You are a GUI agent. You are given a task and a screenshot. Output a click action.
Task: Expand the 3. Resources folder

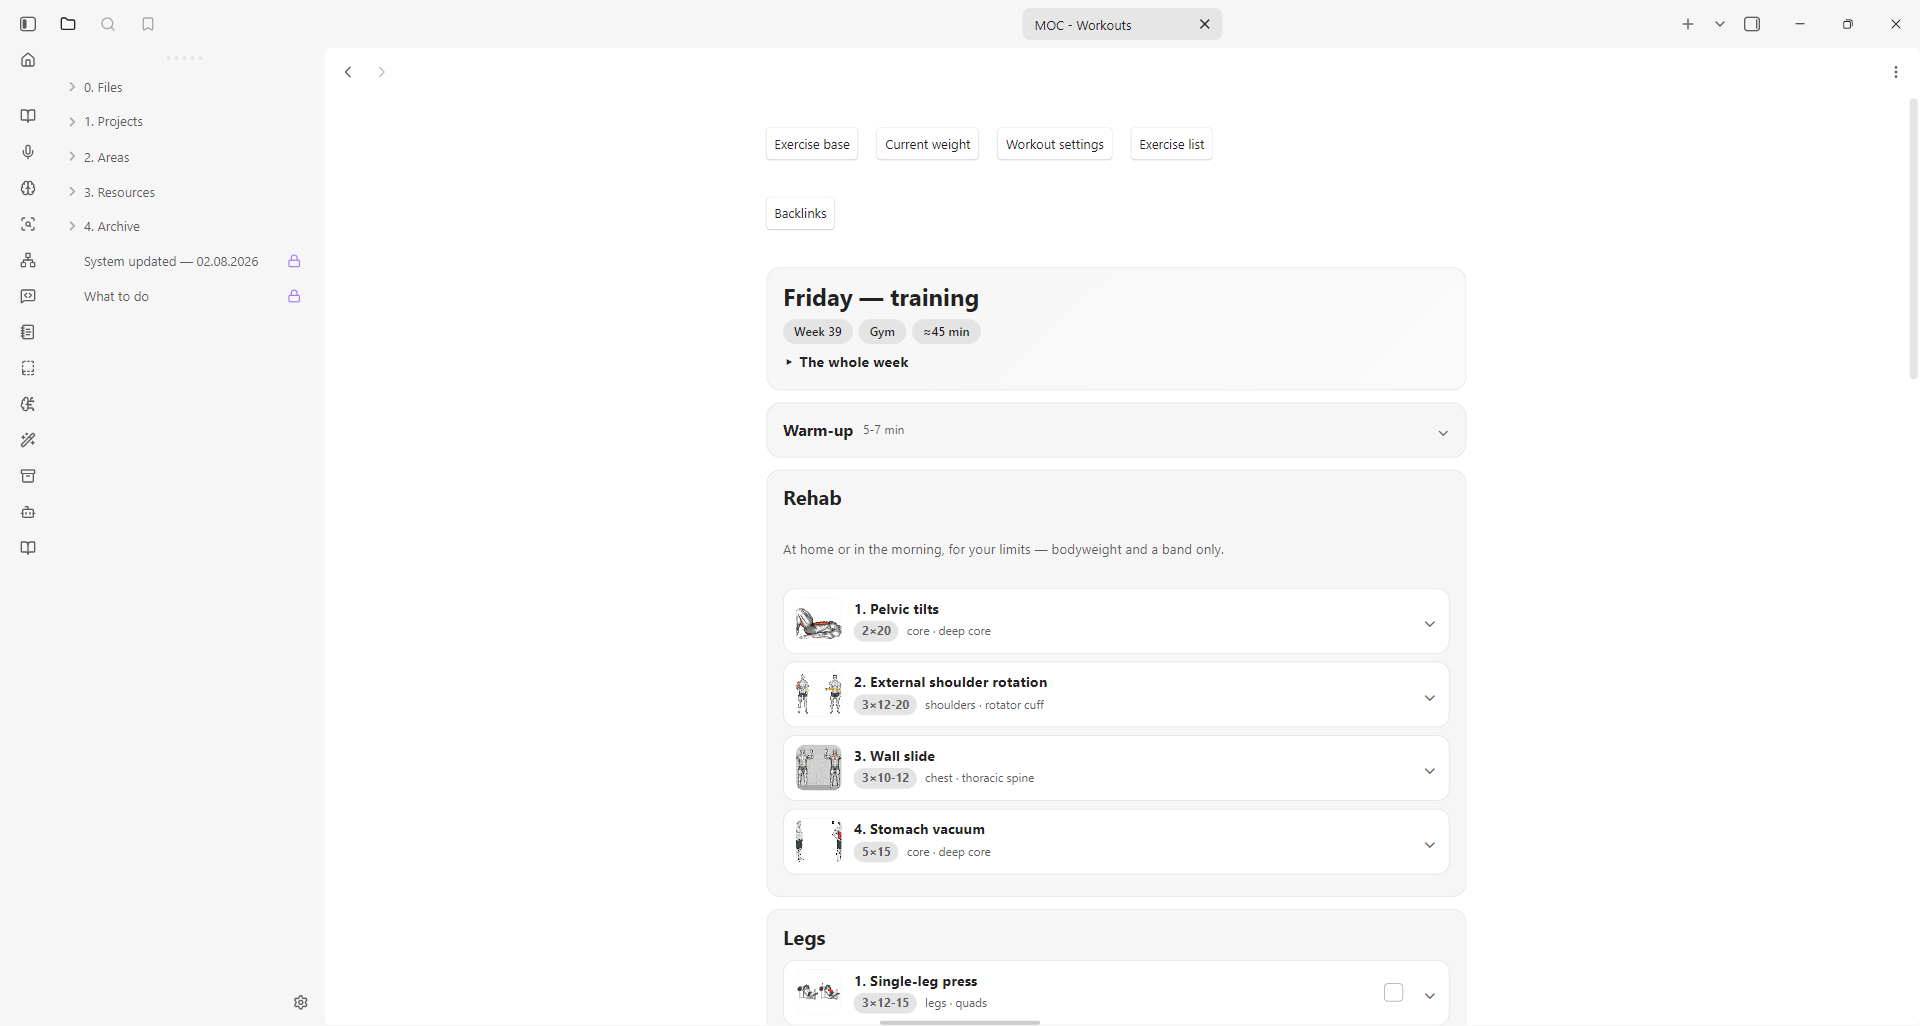pyautogui.click(x=73, y=192)
